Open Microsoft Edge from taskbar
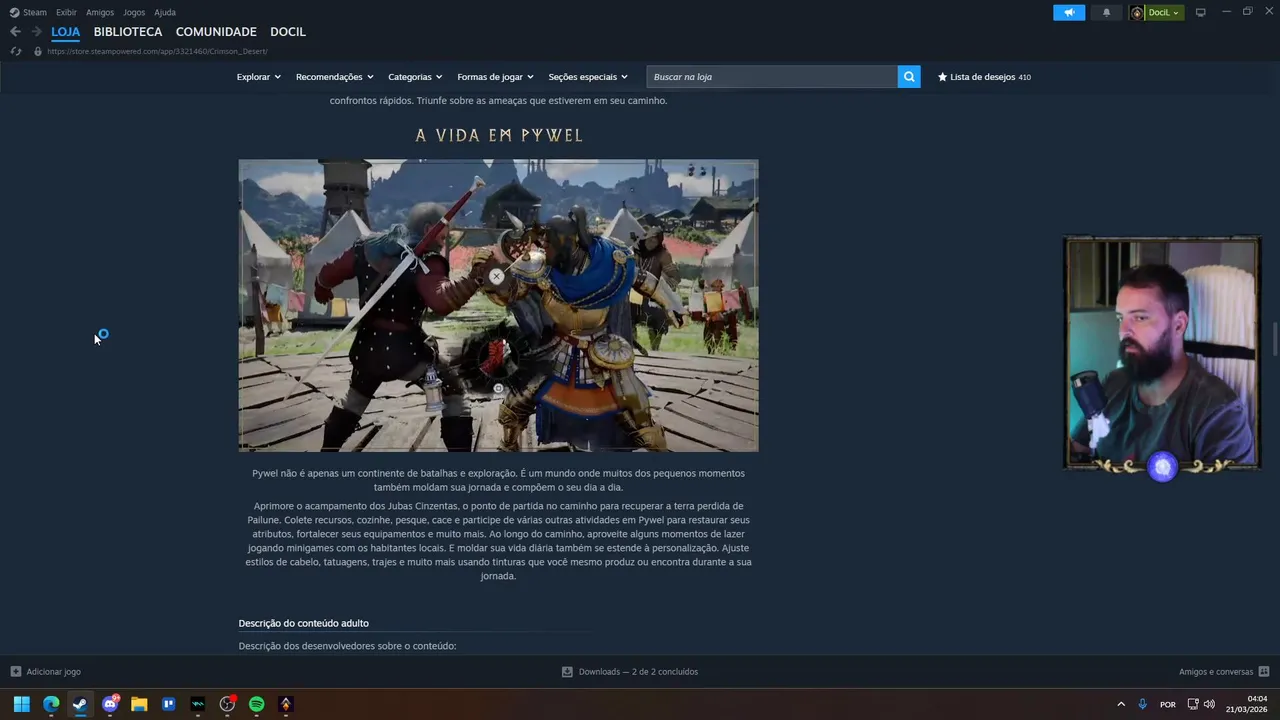This screenshot has width=1280, height=720. [x=51, y=704]
